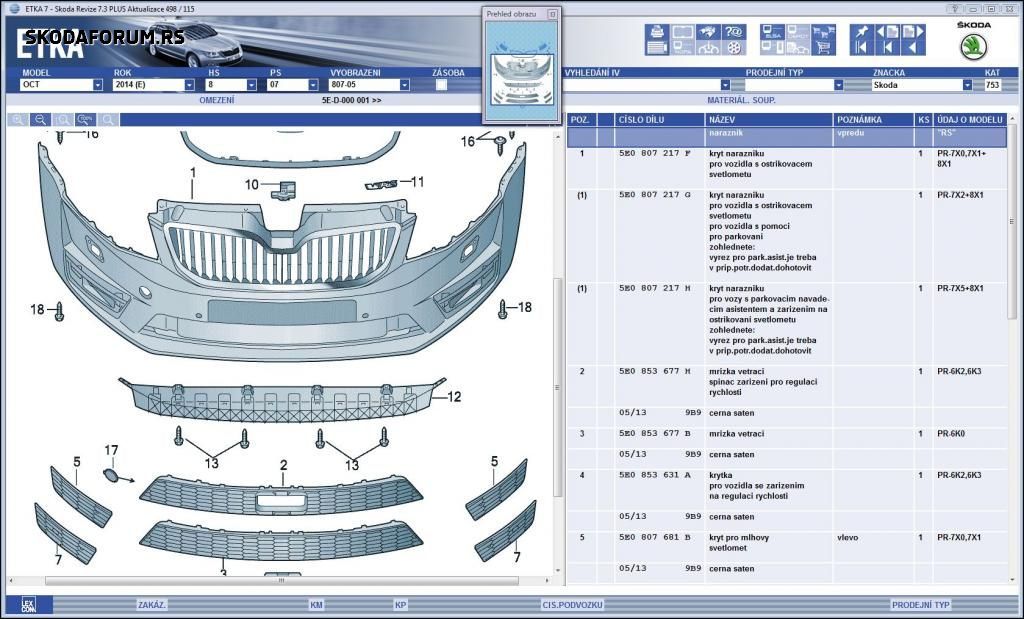
Task: Select part number 5E0 807 217 G
Action: point(654,195)
